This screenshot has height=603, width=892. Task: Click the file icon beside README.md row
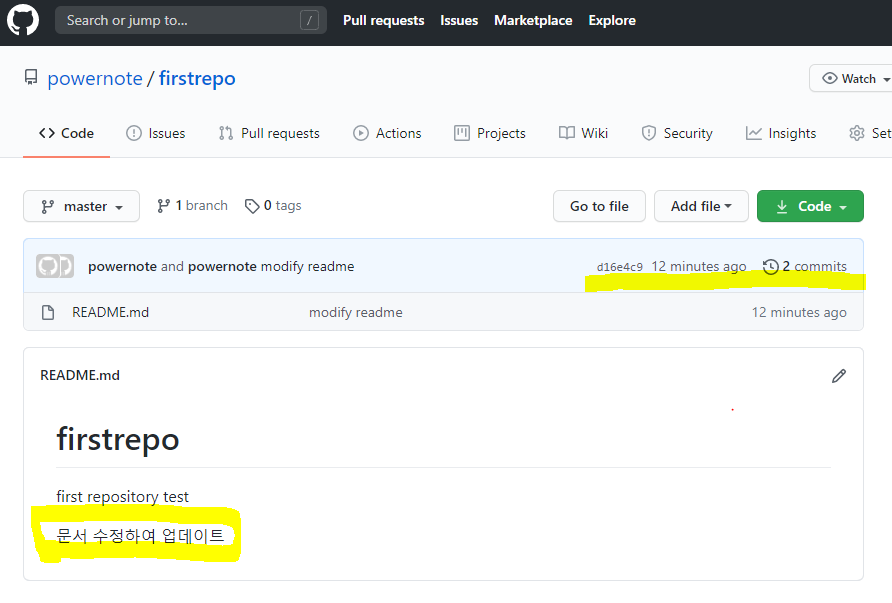48,312
